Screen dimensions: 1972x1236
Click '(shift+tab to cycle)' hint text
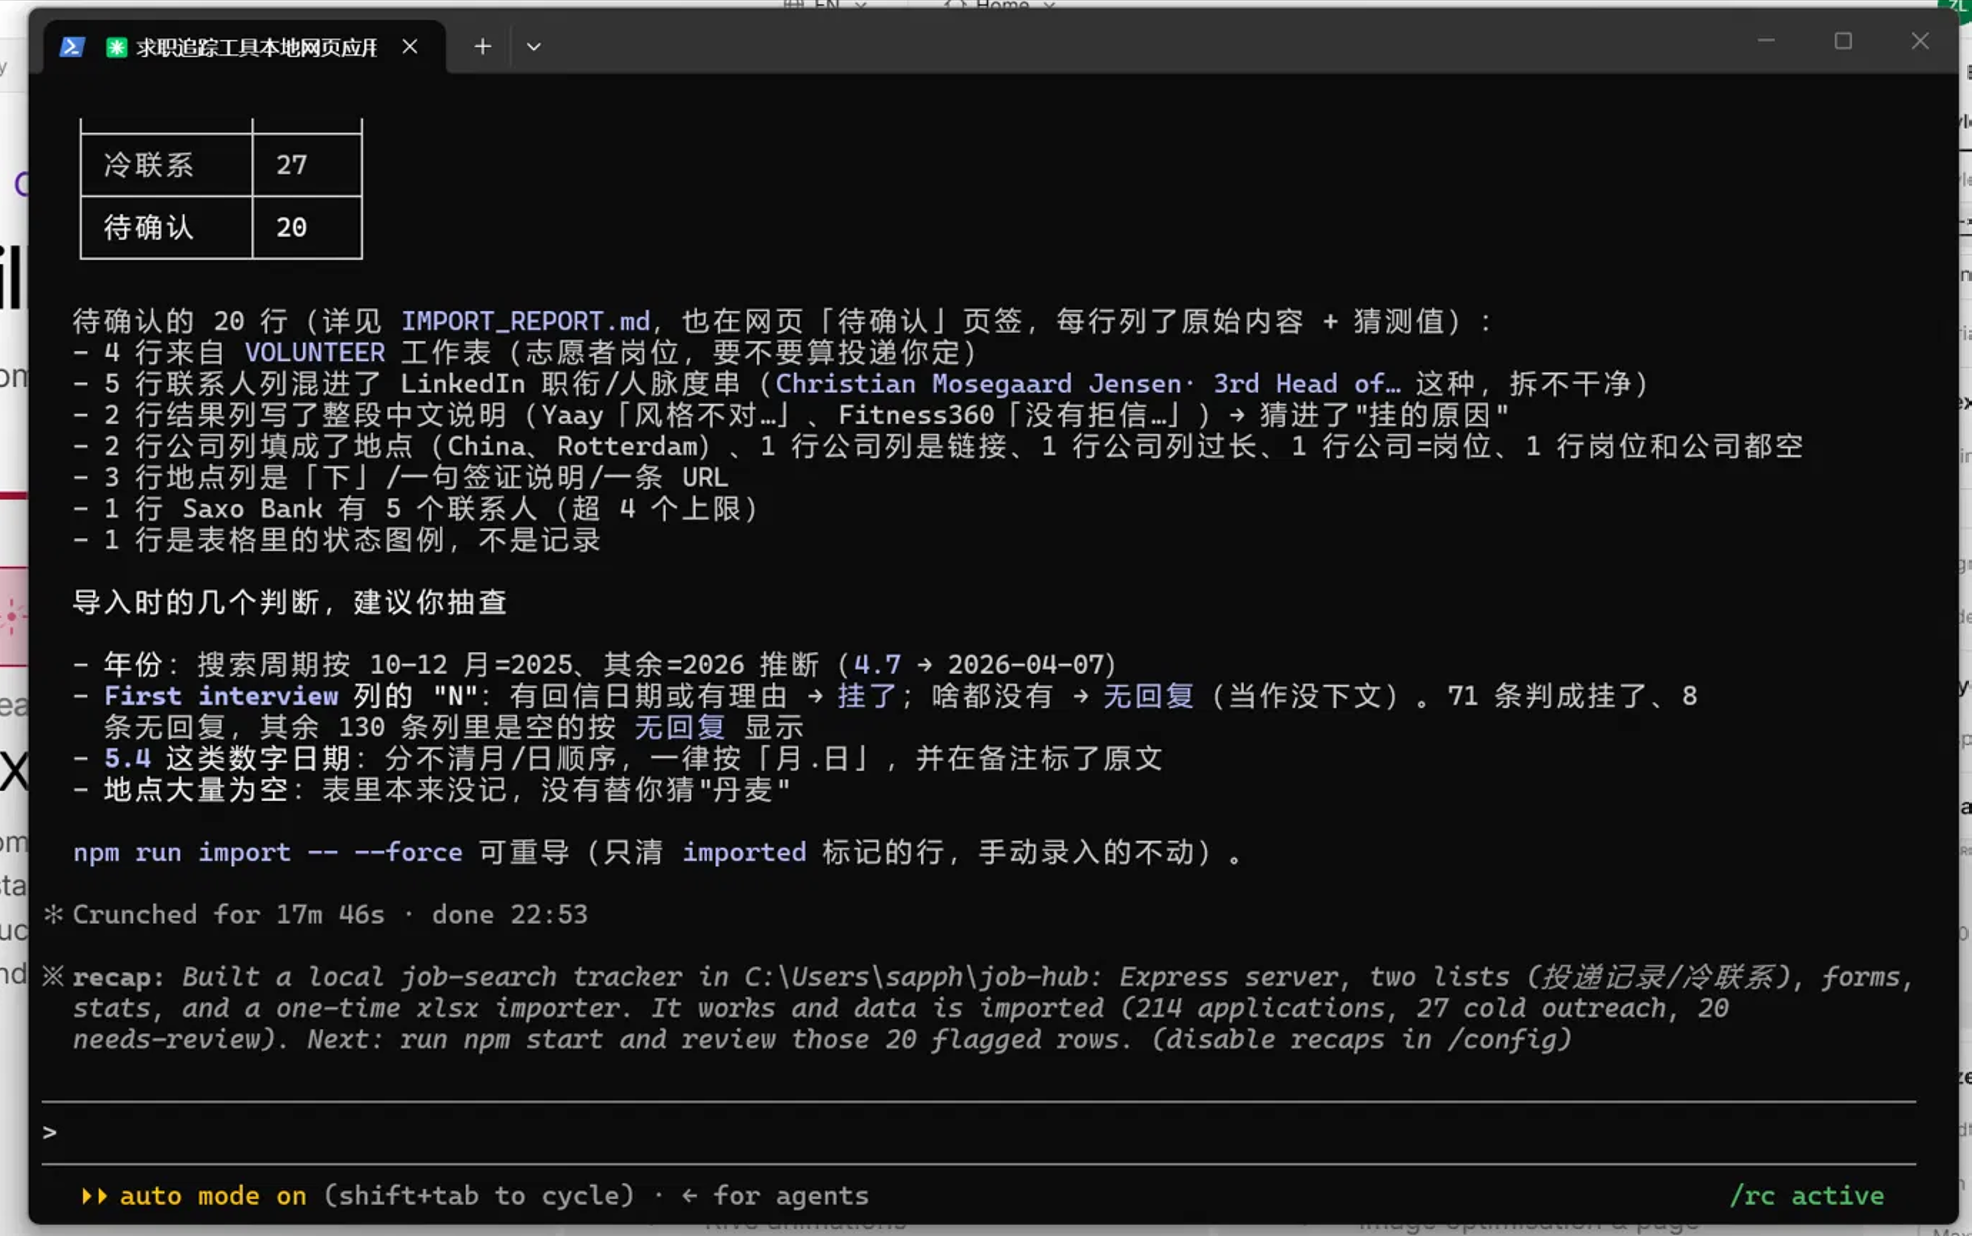479,1195
